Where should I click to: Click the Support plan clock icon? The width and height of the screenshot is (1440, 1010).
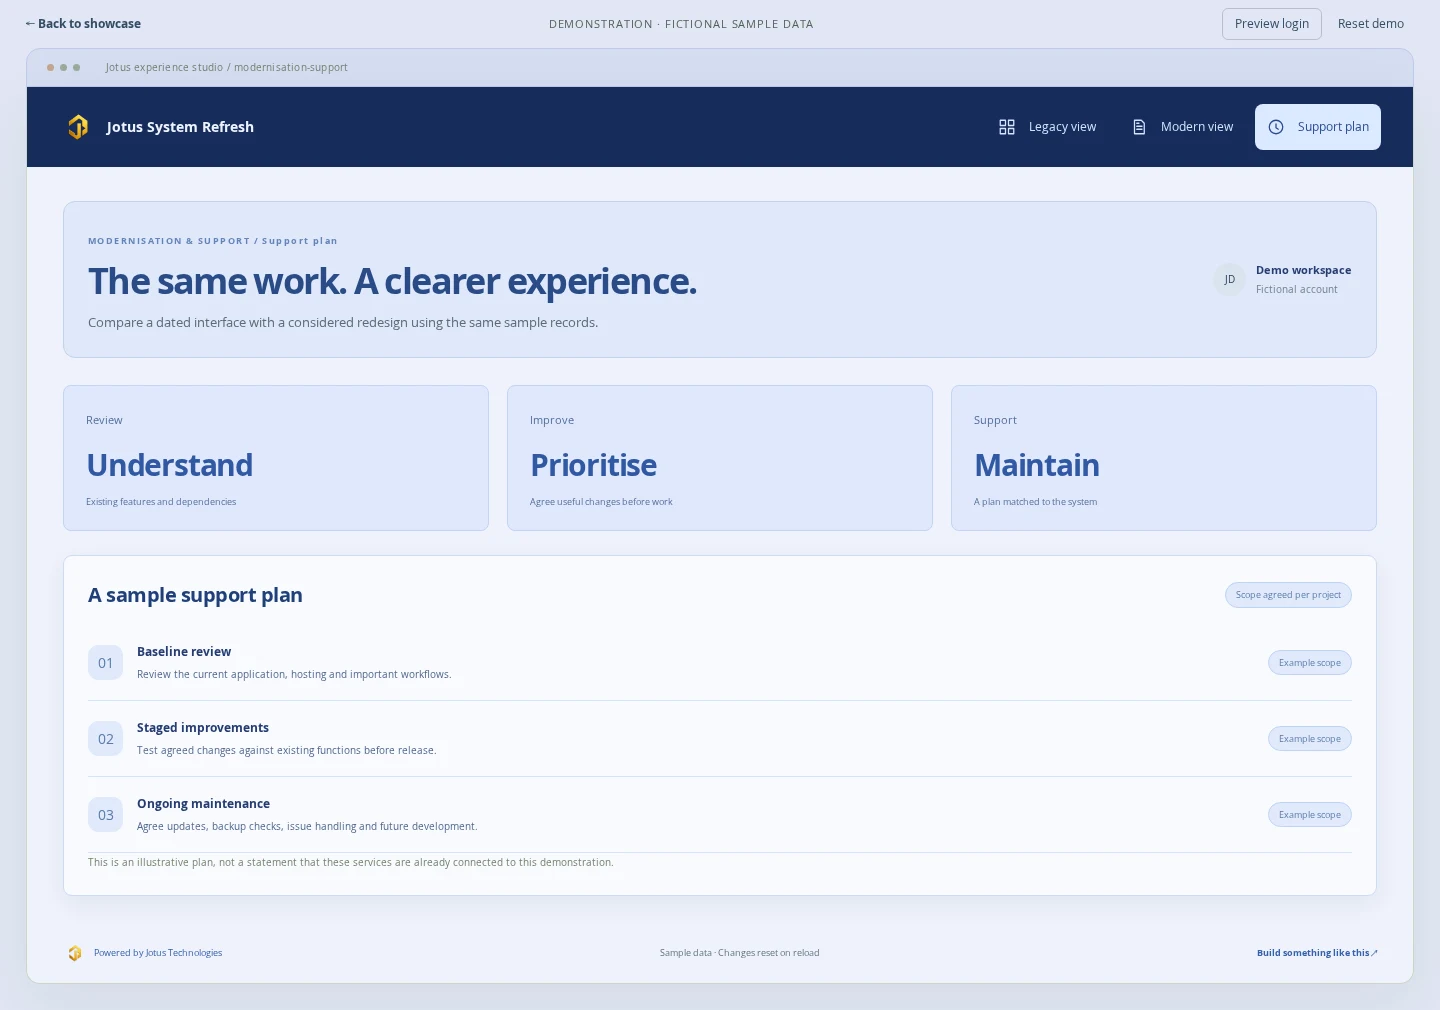click(x=1276, y=127)
